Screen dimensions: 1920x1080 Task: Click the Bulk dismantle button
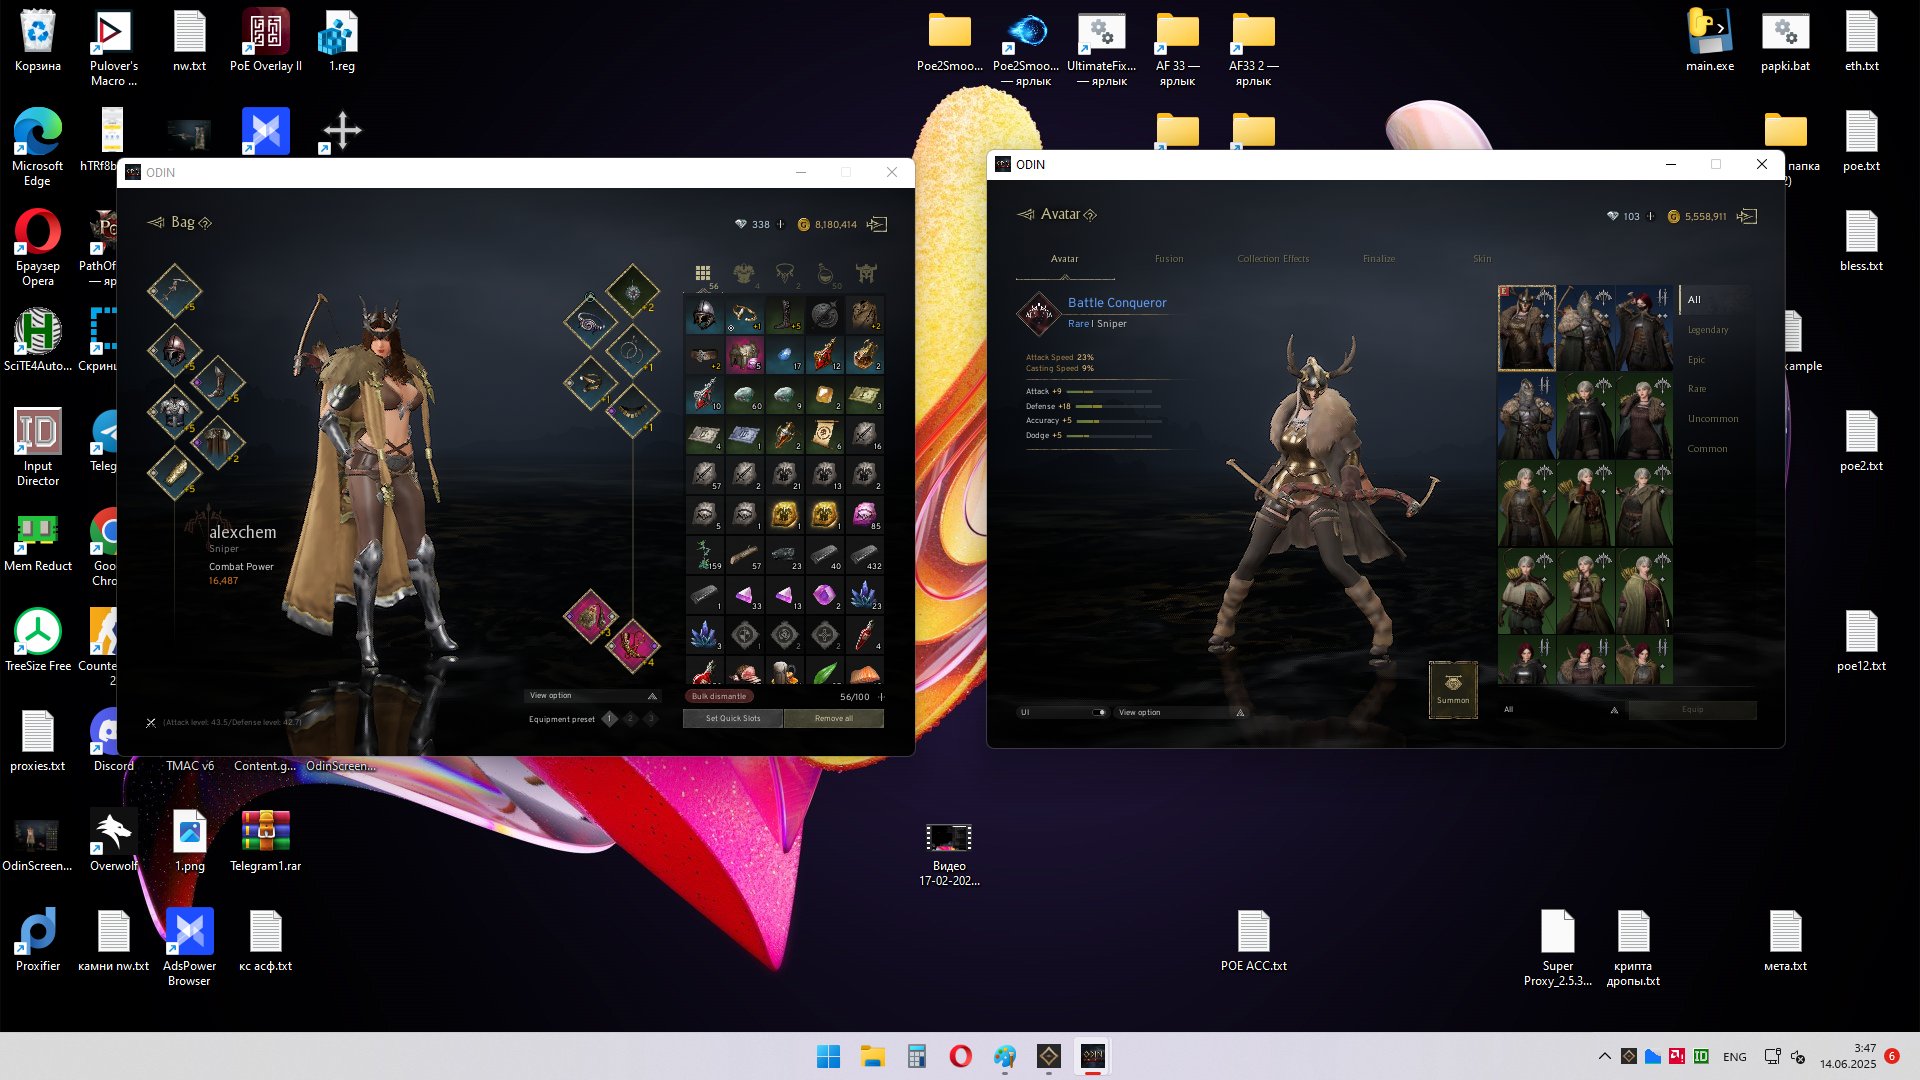(x=720, y=697)
